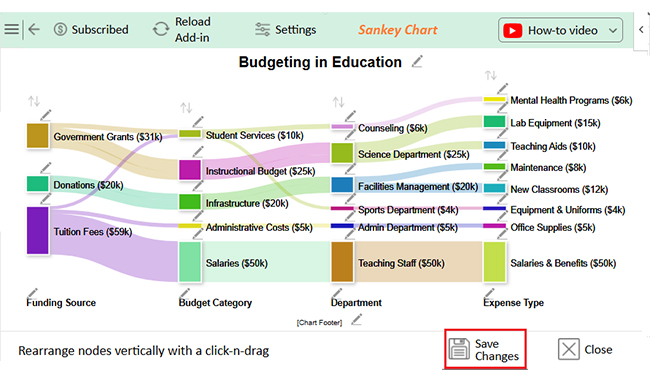Open Settings in the toolbar
The image size is (650, 382).
(285, 29)
